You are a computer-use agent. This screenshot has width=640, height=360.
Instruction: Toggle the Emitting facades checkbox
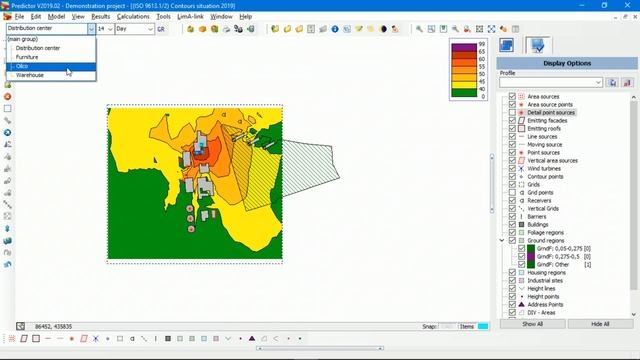click(x=512, y=120)
